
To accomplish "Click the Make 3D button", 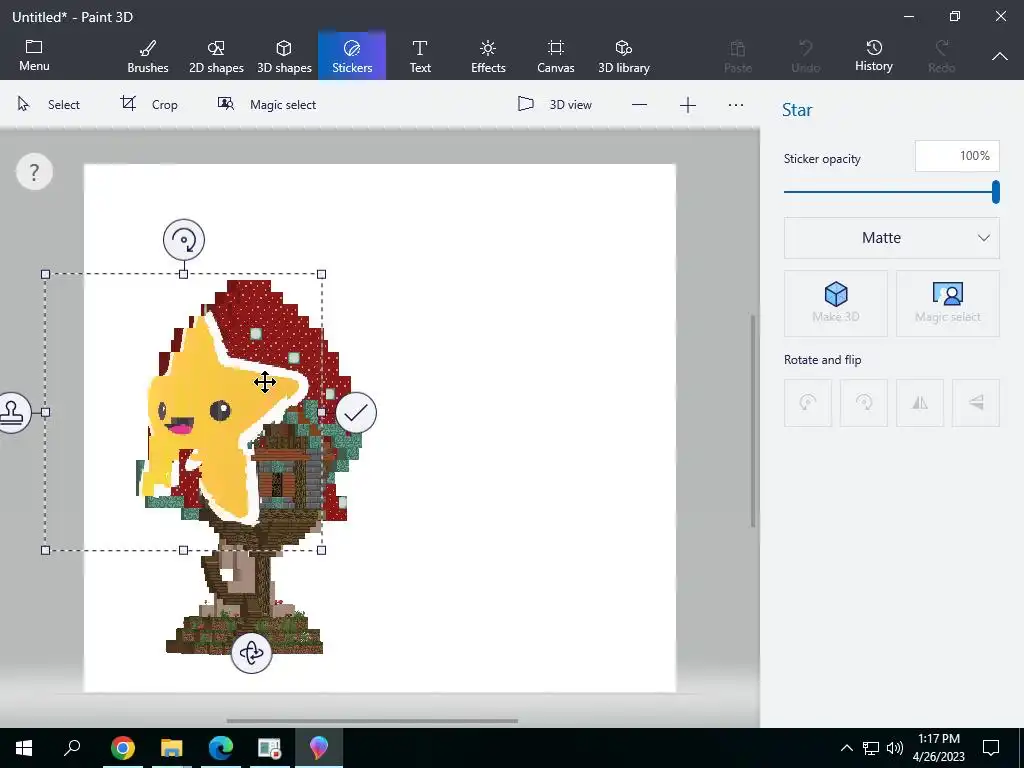I will tap(836, 304).
